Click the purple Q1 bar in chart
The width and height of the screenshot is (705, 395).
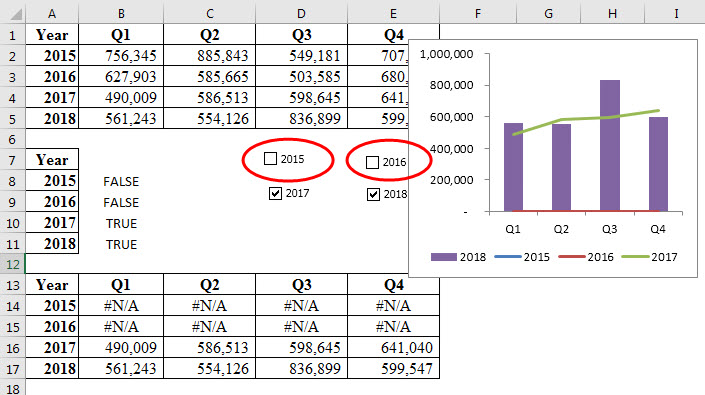[513, 167]
